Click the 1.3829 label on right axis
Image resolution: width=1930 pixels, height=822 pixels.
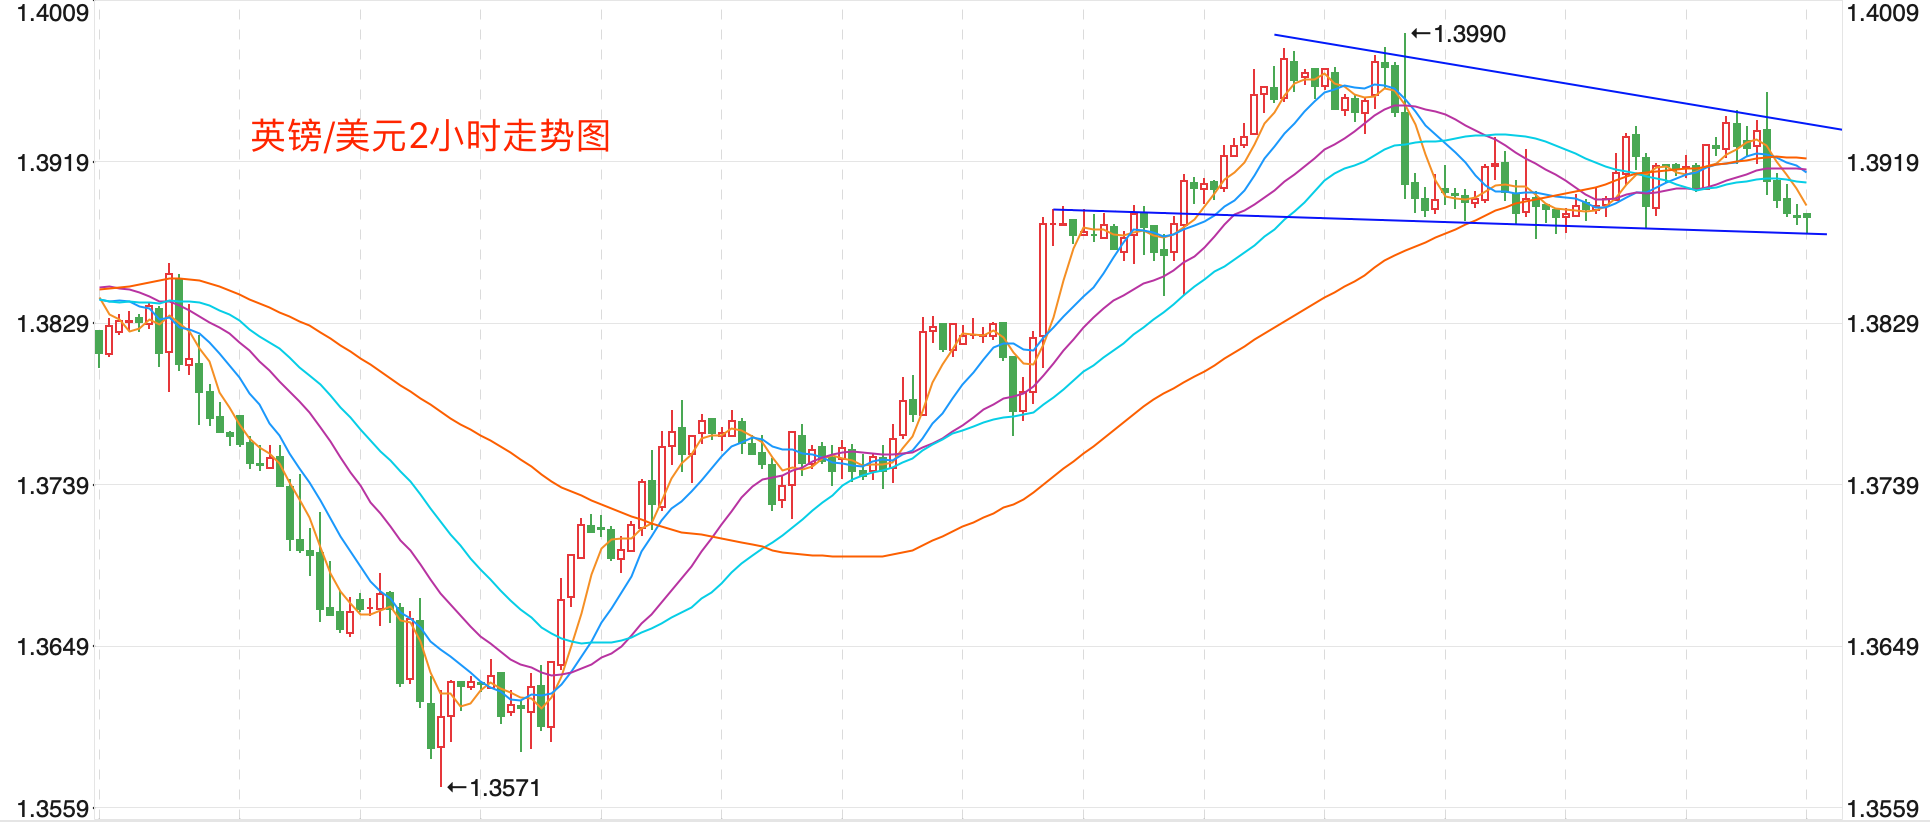(1882, 324)
